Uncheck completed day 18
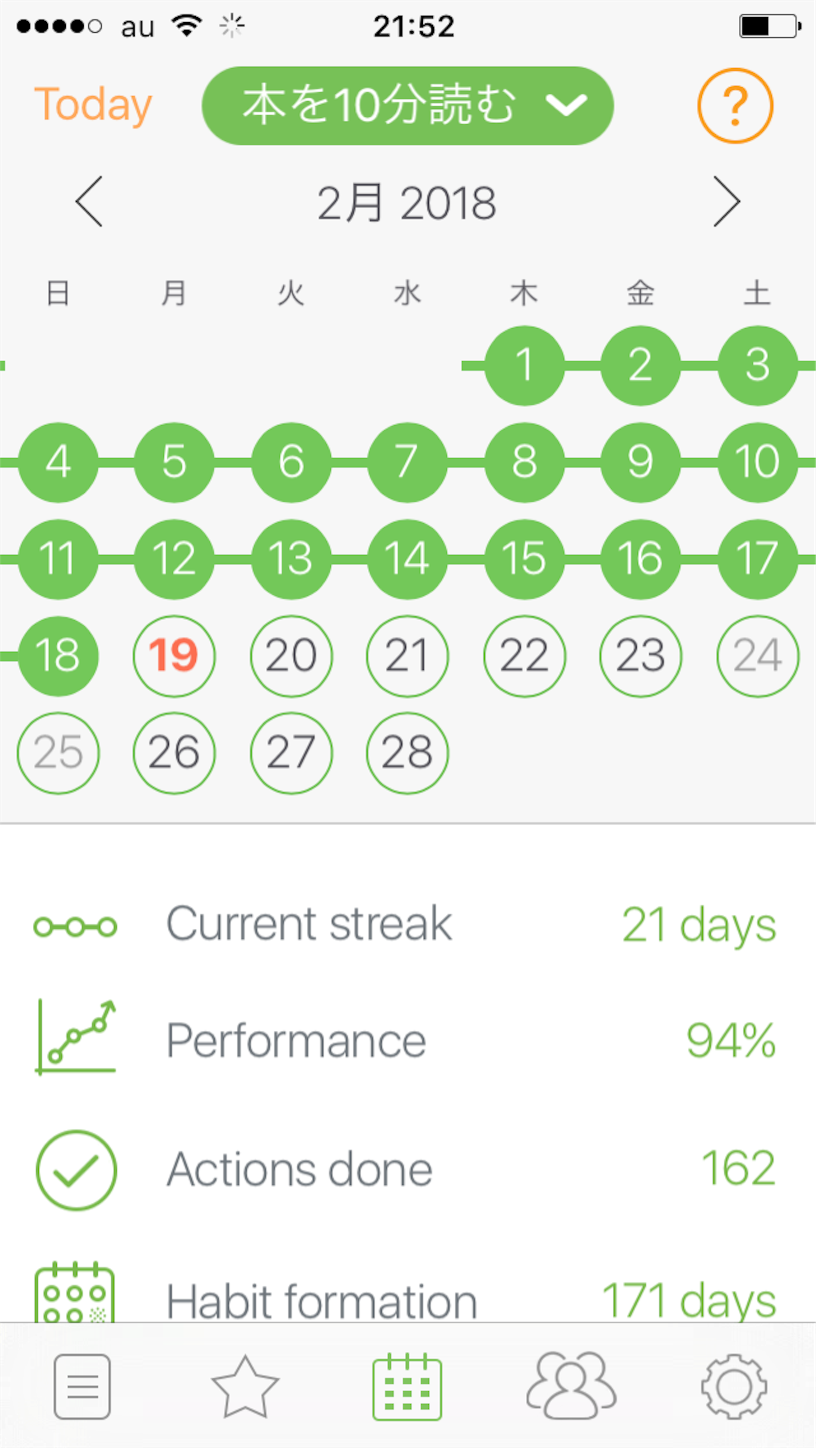 click(58, 656)
